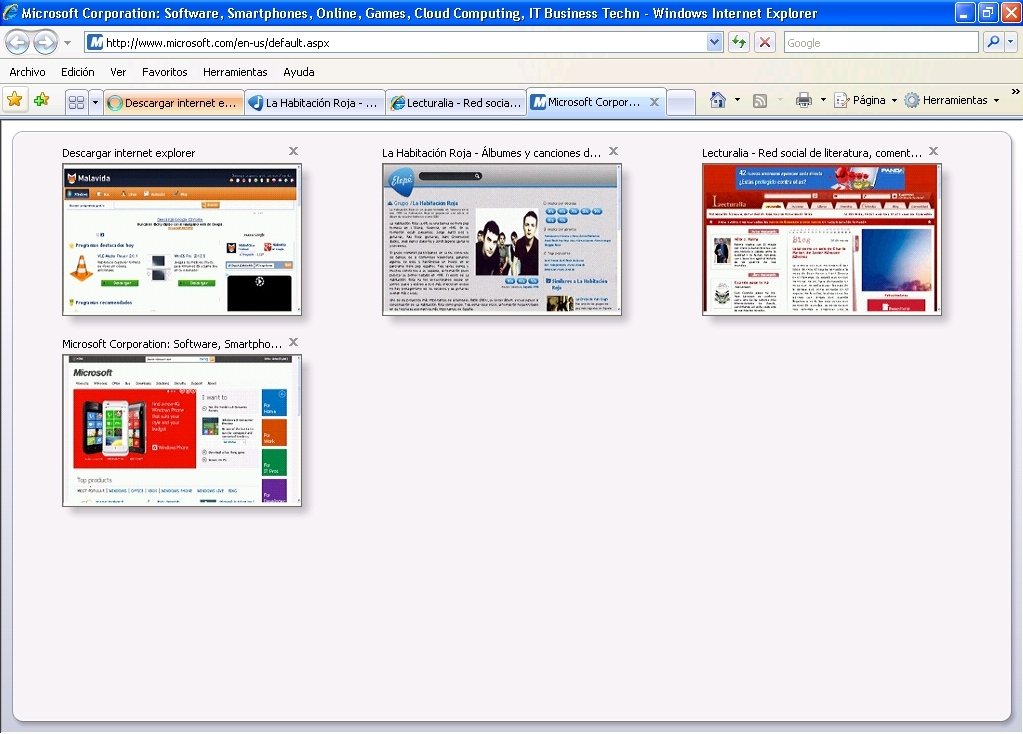Switch to the Lecturalia tab

[456, 102]
